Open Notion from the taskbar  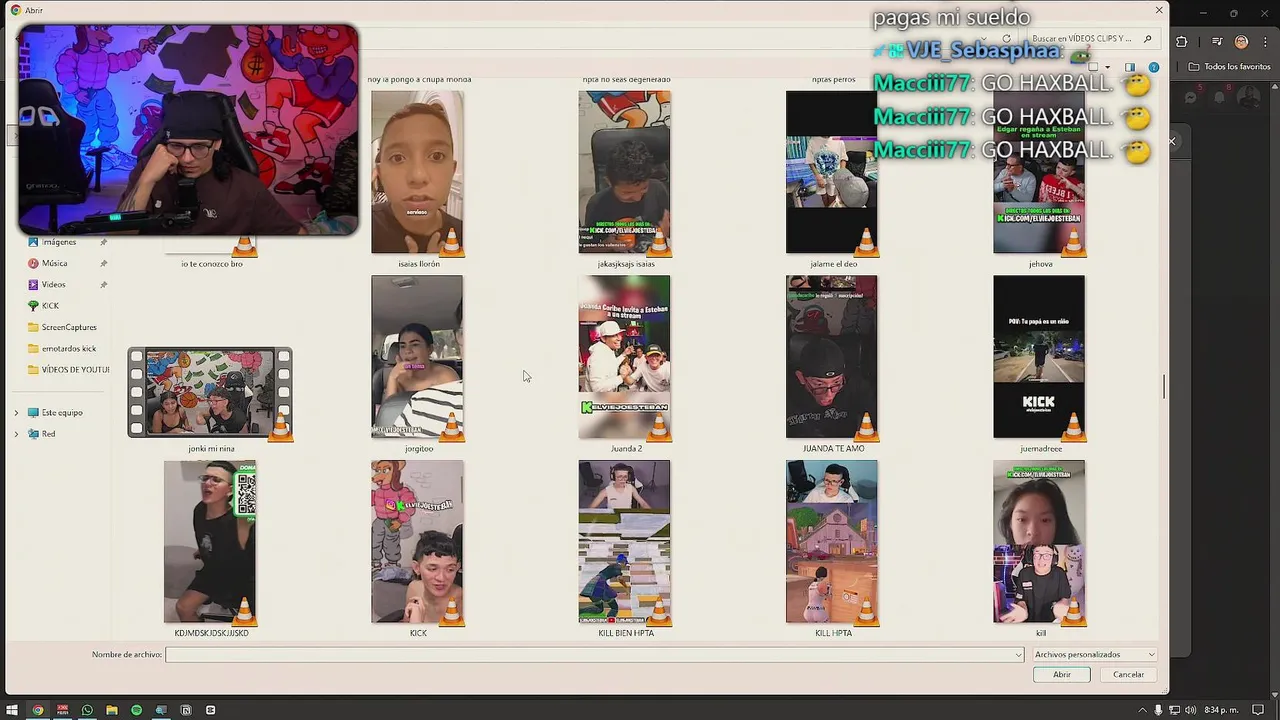click(x=186, y=710)
